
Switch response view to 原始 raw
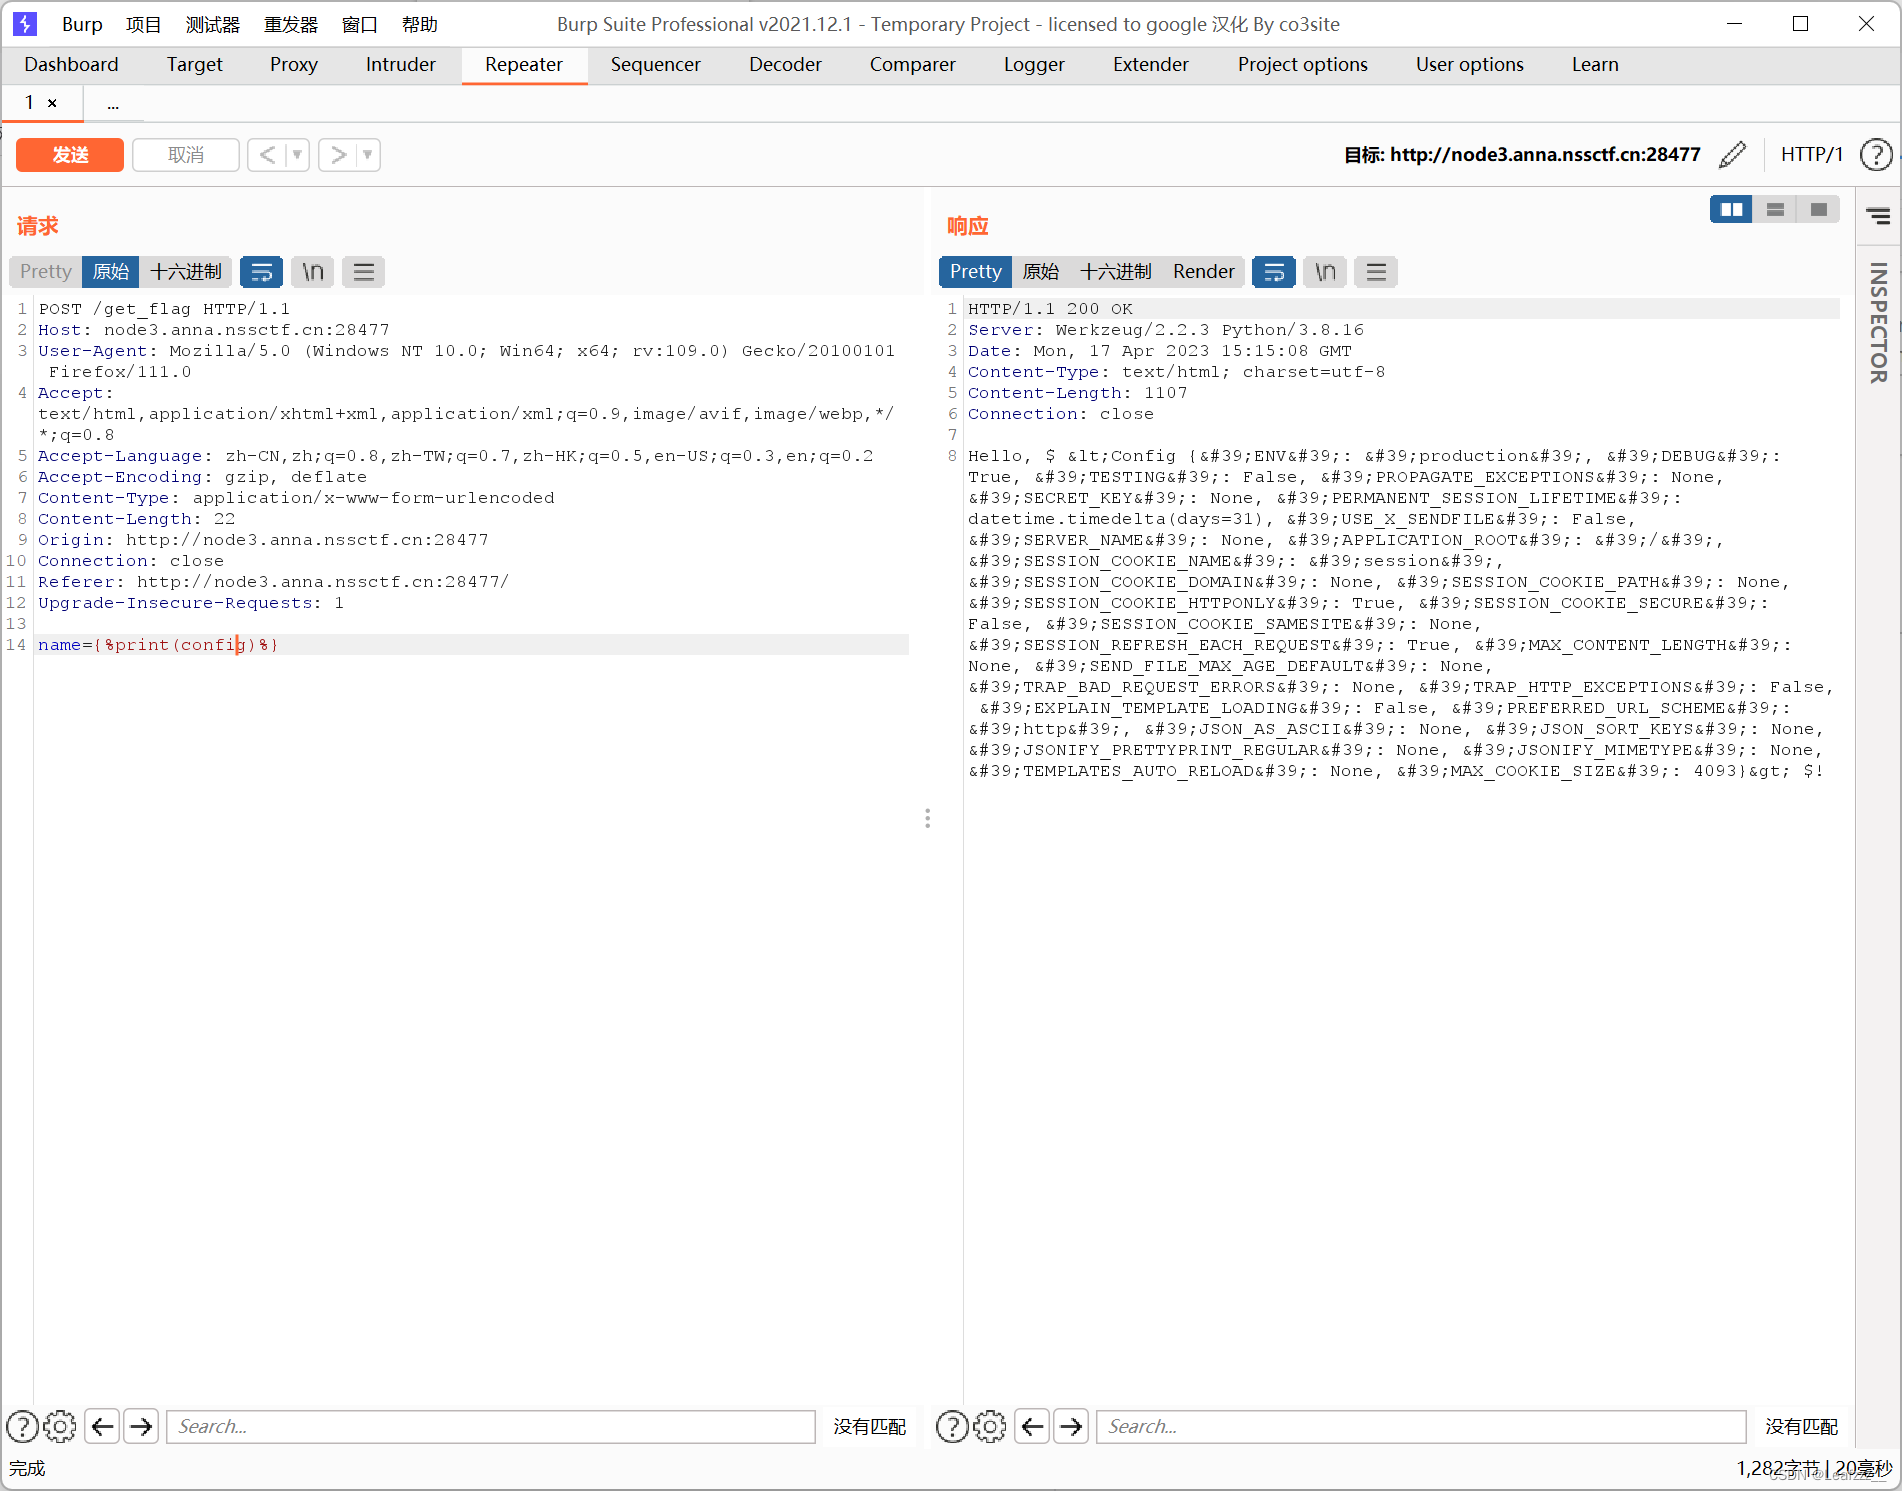(x=1041, y=272)
